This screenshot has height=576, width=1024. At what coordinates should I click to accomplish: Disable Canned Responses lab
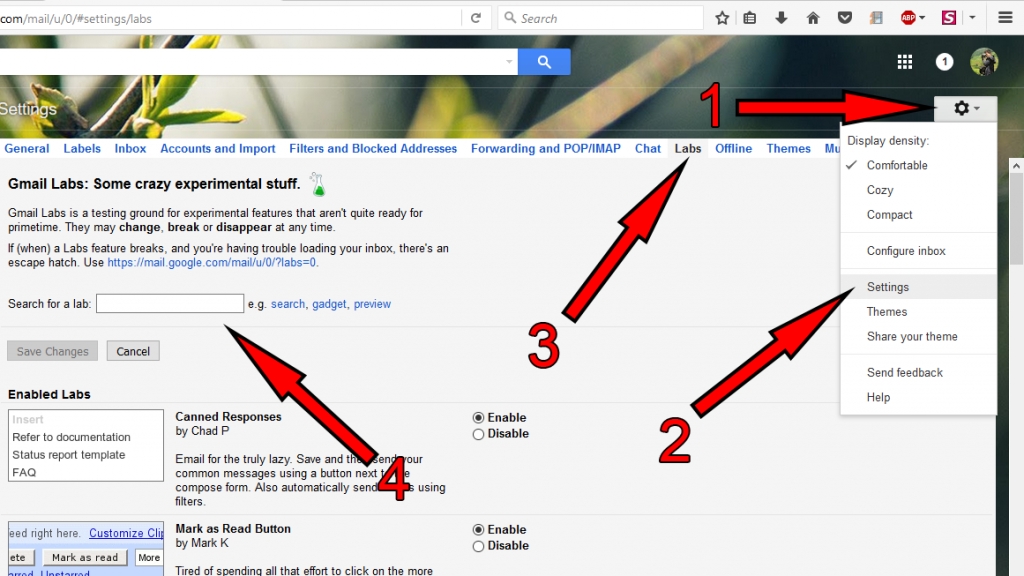click(x=478, y=434)
